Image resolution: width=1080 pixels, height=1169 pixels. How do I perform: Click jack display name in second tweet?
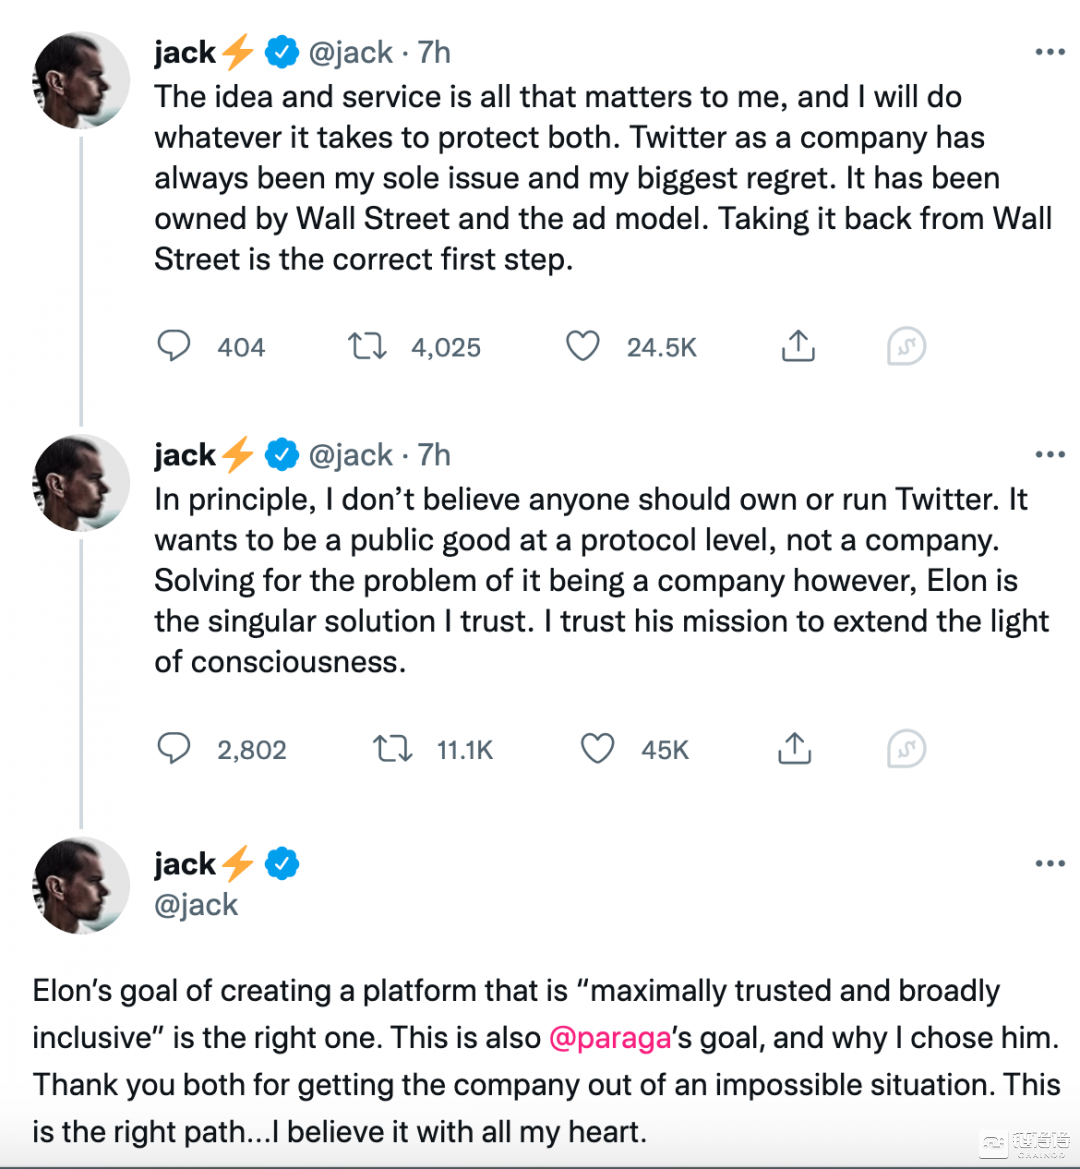186,455
